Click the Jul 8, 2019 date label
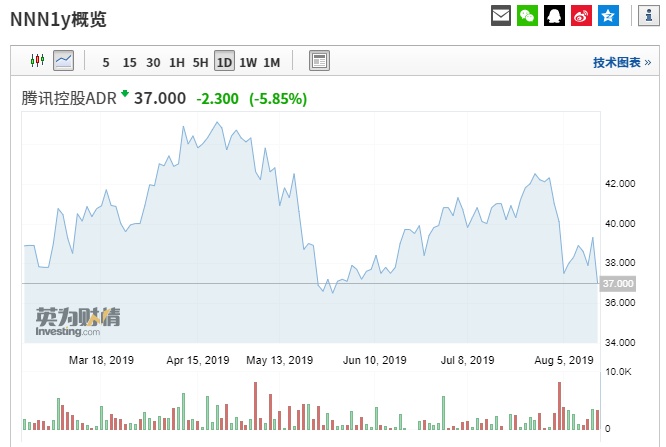Viewport: 666px width, 447px height. coord(468,360)
